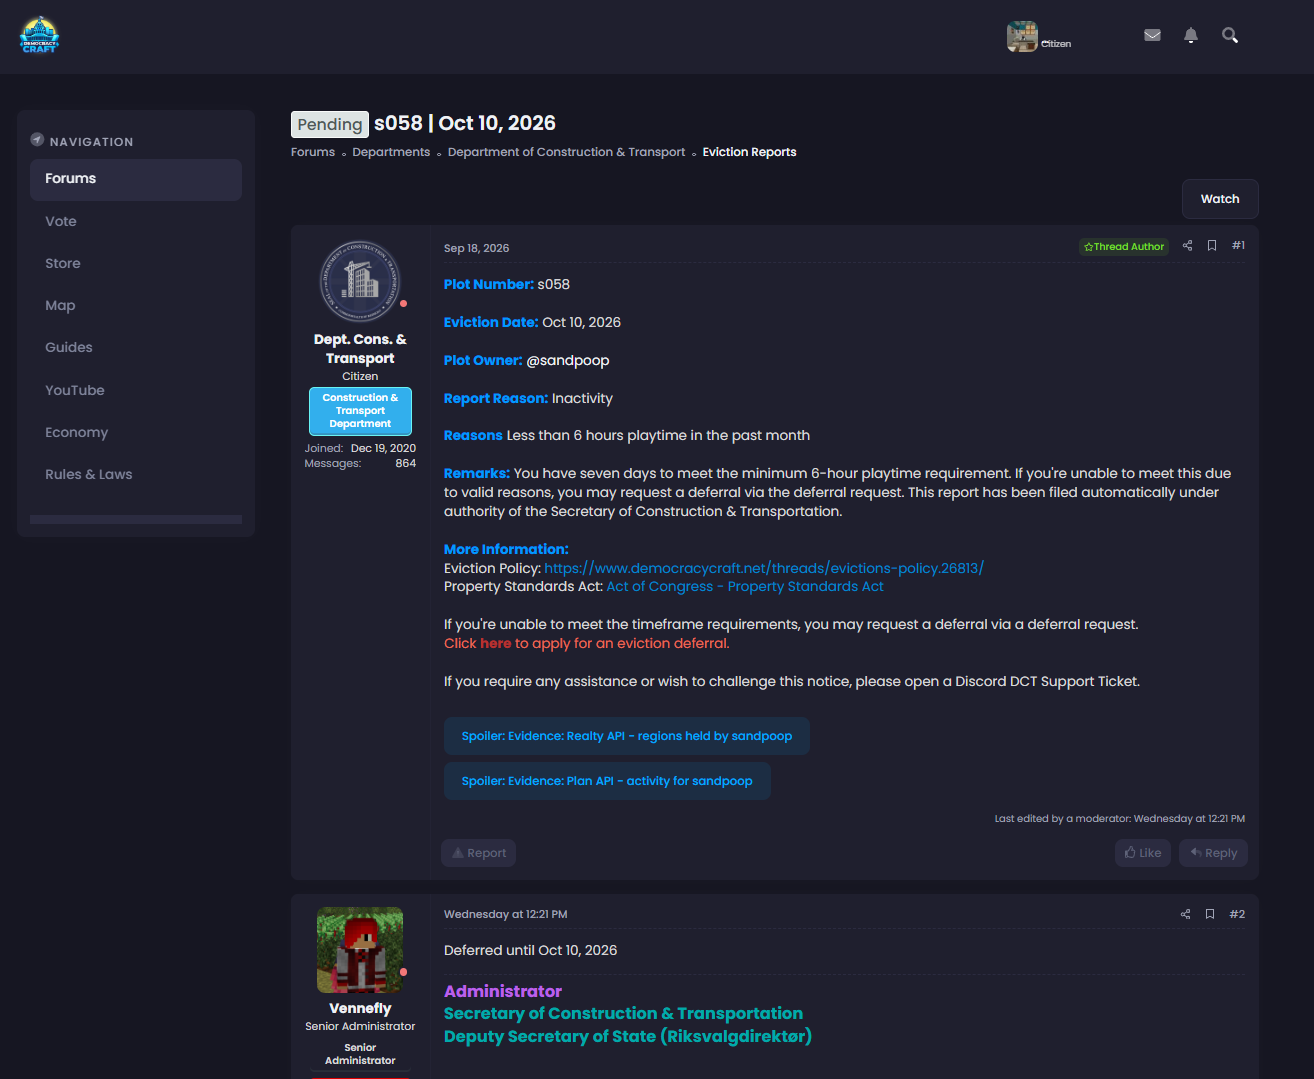Viewport: 1314px width, 1079px height.
Task: Toggle Watch on this thread
Action: coord(1220,199)
